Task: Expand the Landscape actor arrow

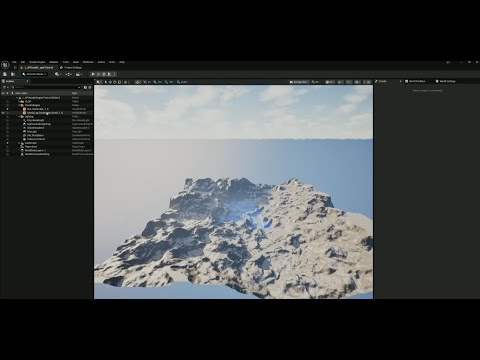Action: (19, 143)
